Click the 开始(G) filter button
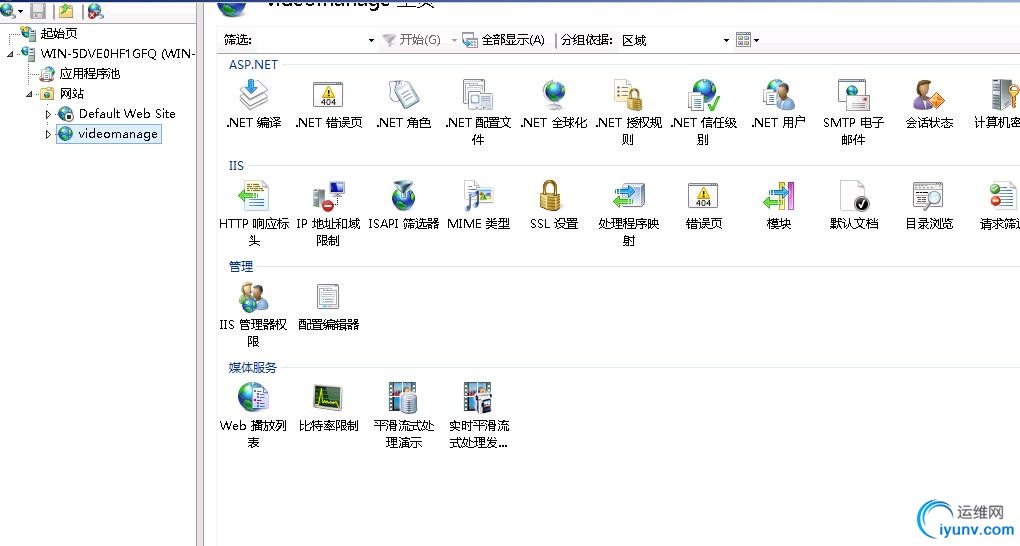 coord(412,40)
